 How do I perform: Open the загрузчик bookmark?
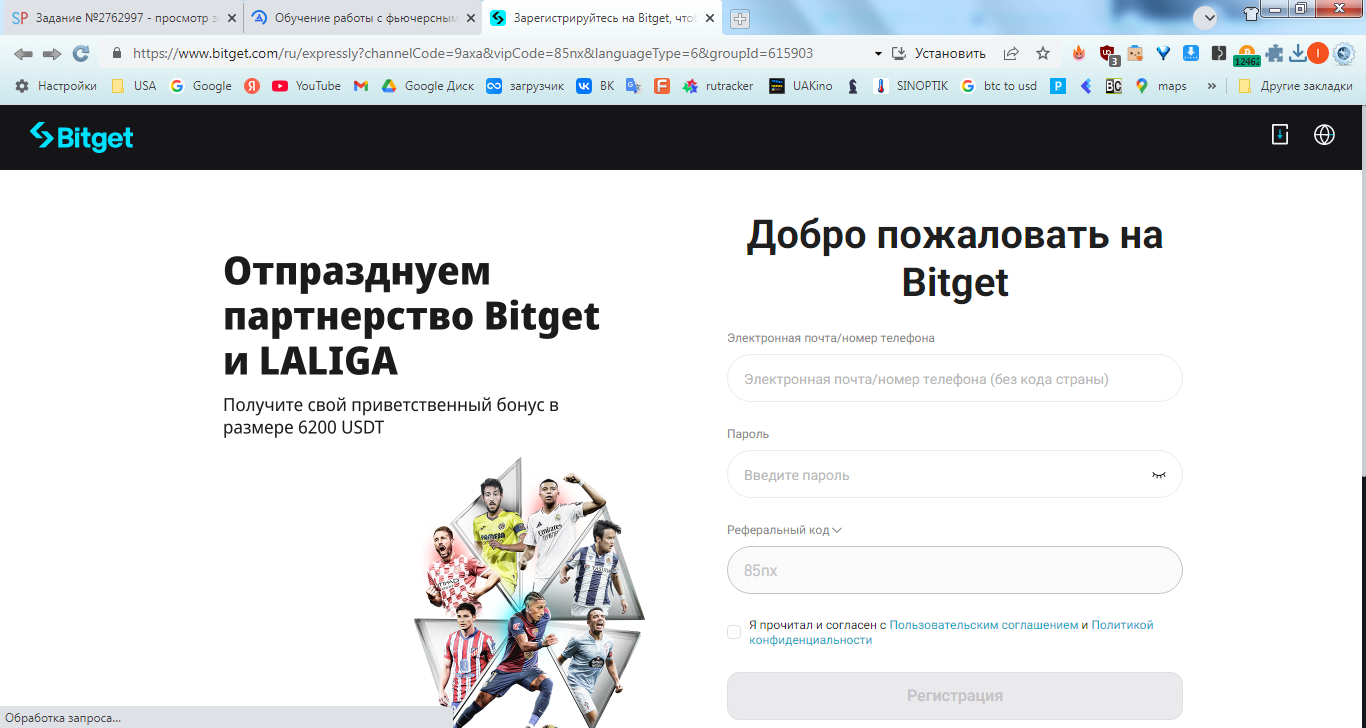click(526, 86)
